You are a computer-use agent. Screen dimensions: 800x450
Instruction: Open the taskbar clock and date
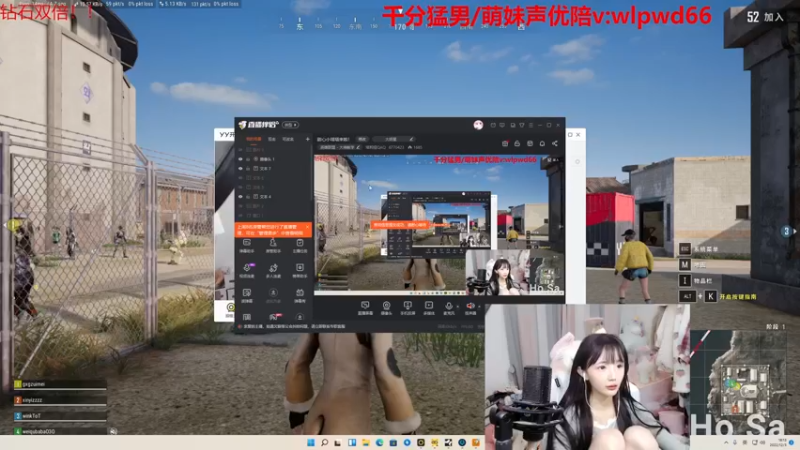coord(780,442)
